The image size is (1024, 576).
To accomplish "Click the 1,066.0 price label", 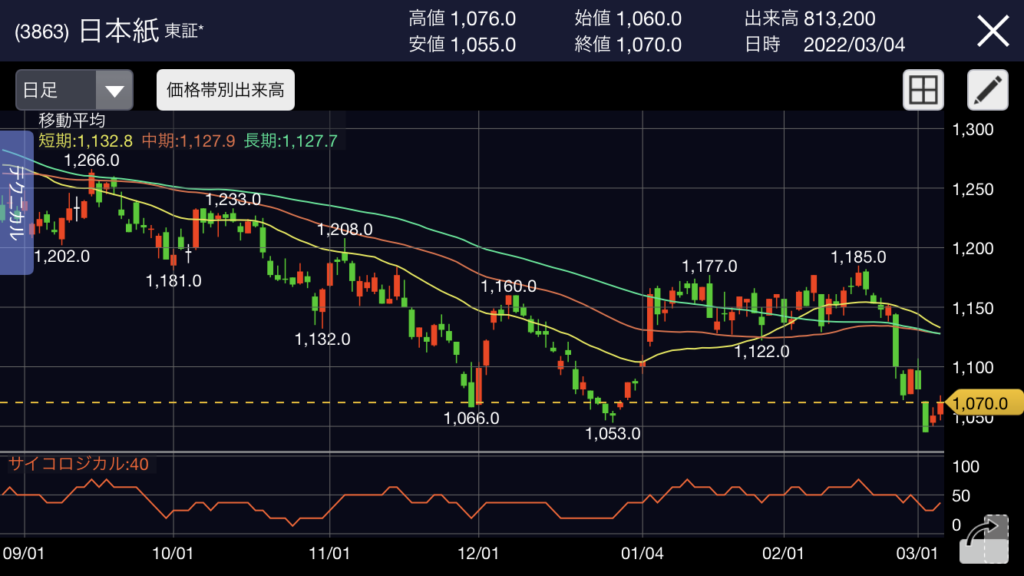I will (x=472, y=418).
